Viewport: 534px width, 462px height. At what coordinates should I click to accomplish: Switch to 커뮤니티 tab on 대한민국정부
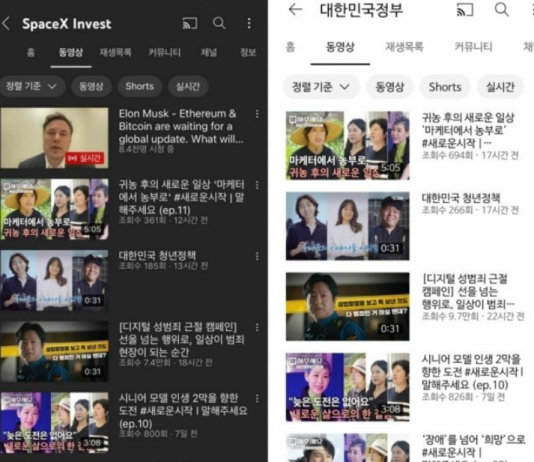click(x=473, y=47)
